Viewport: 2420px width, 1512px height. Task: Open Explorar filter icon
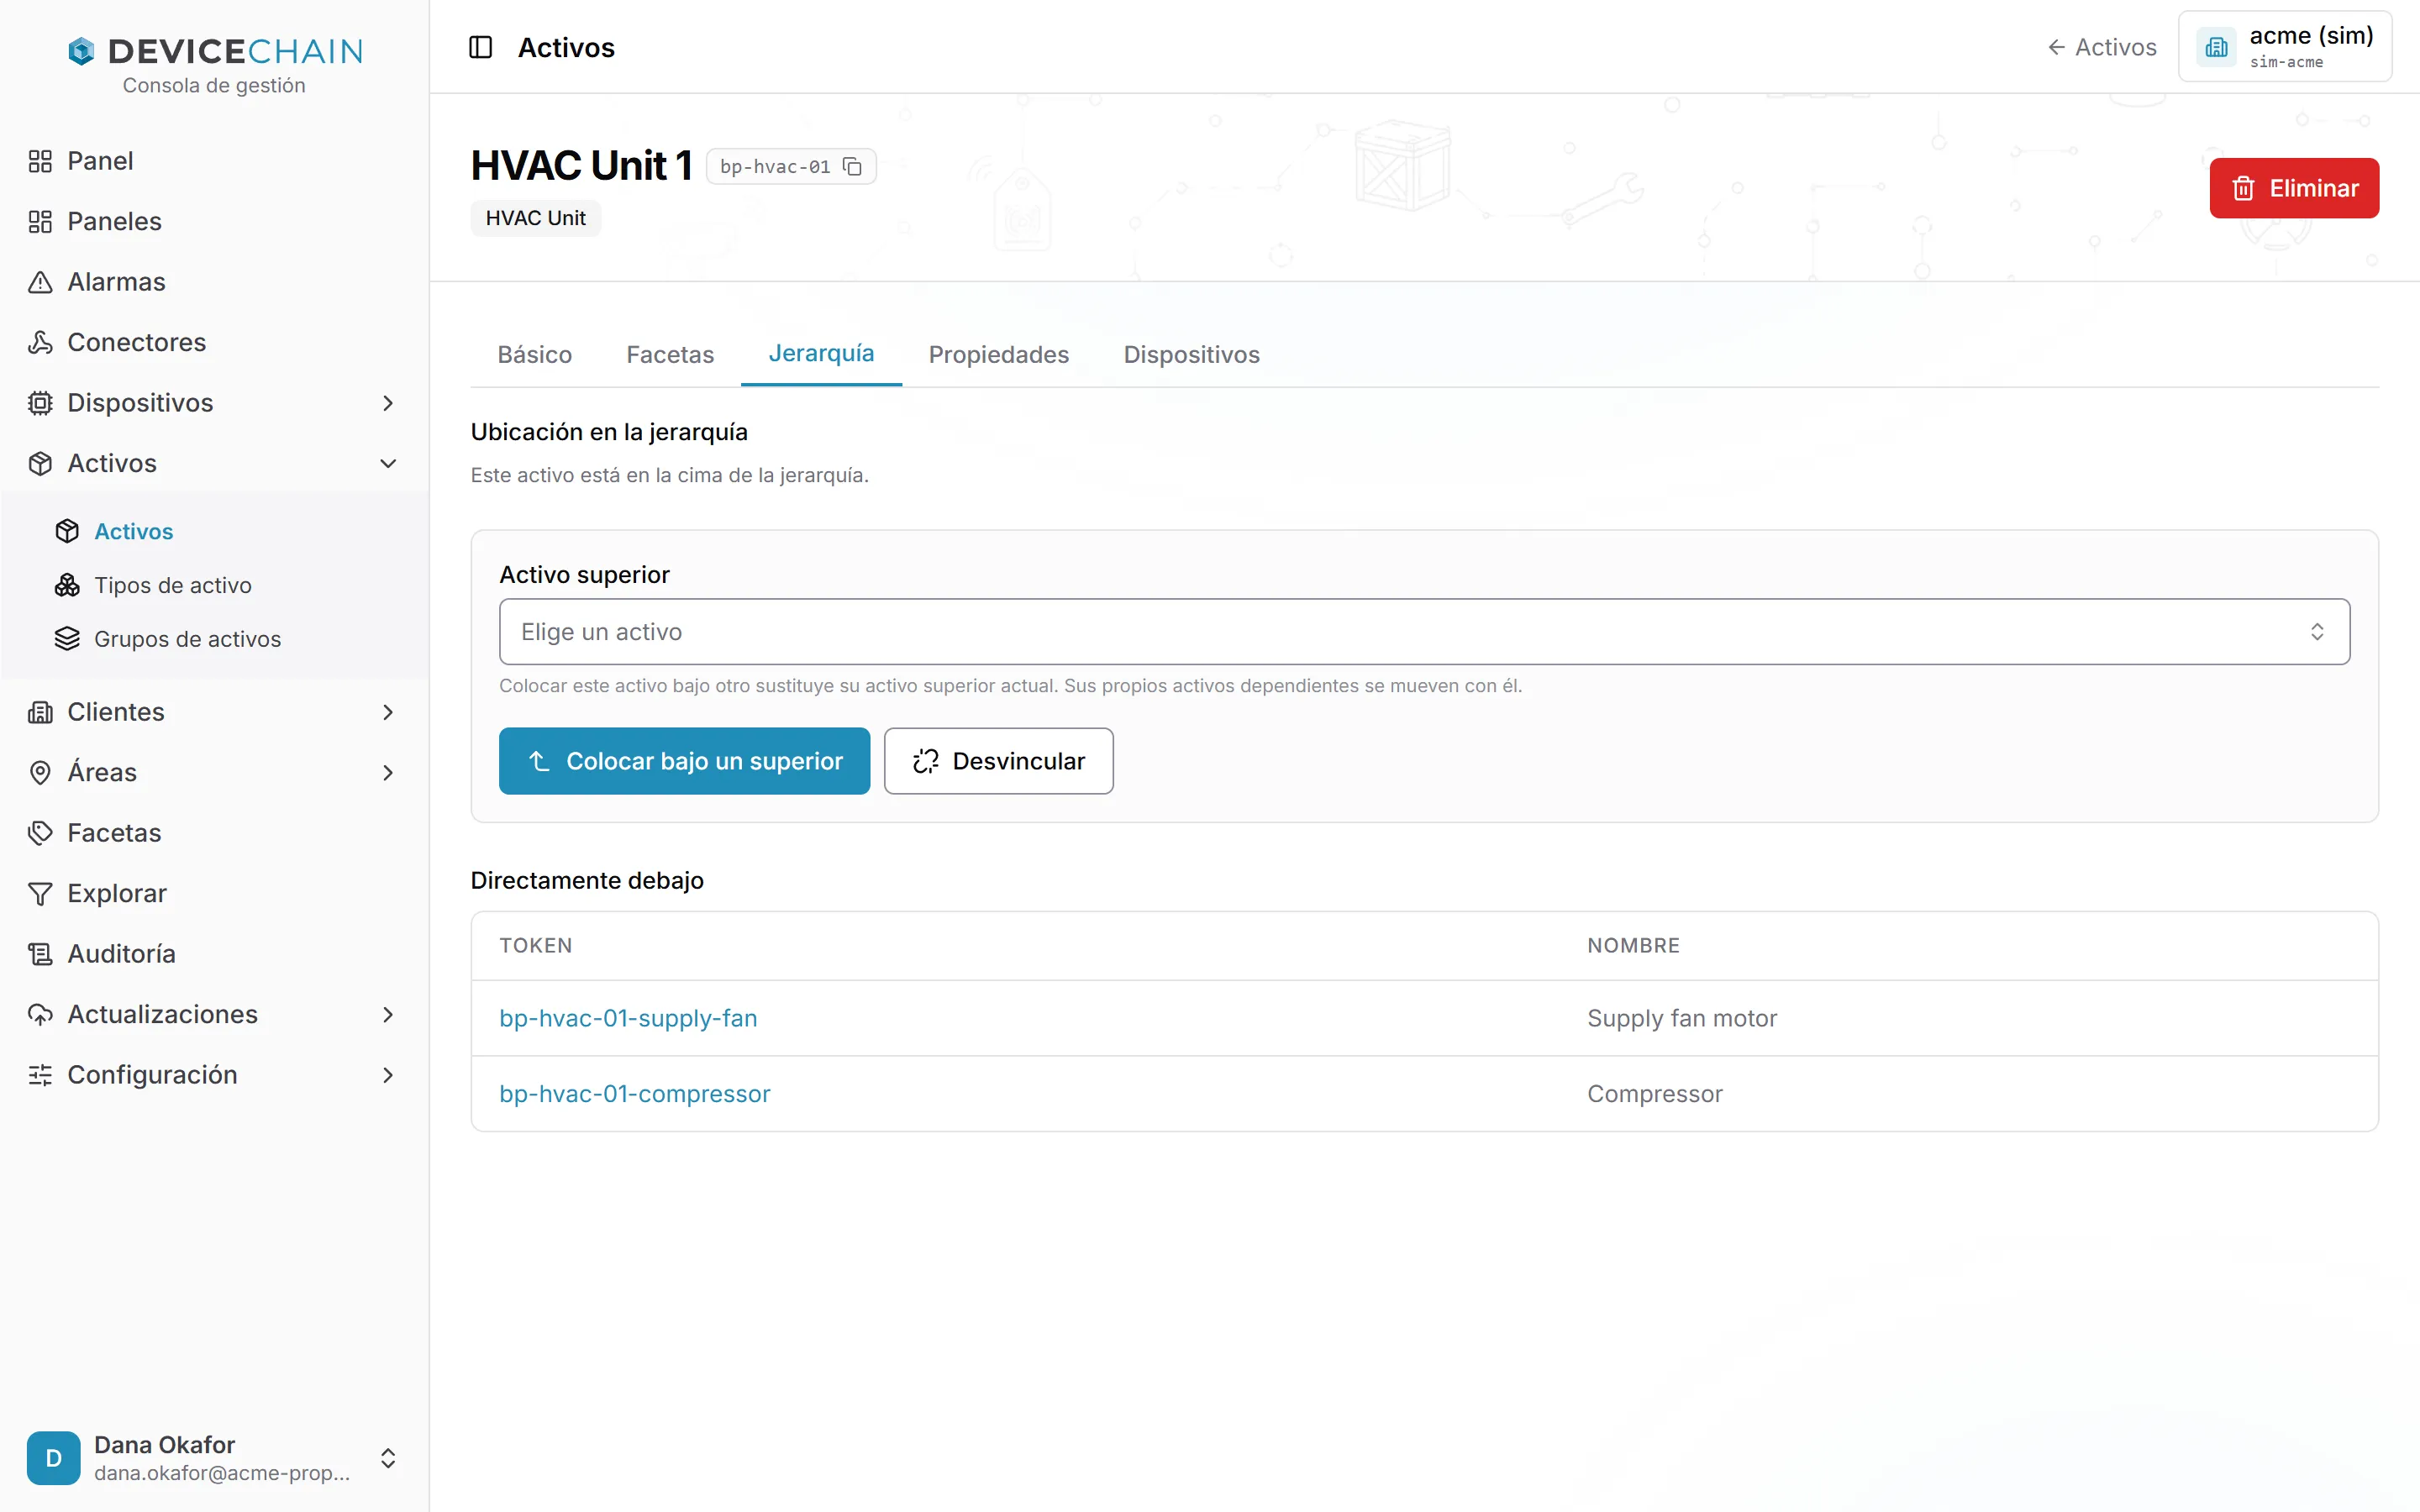click(40, 893)
